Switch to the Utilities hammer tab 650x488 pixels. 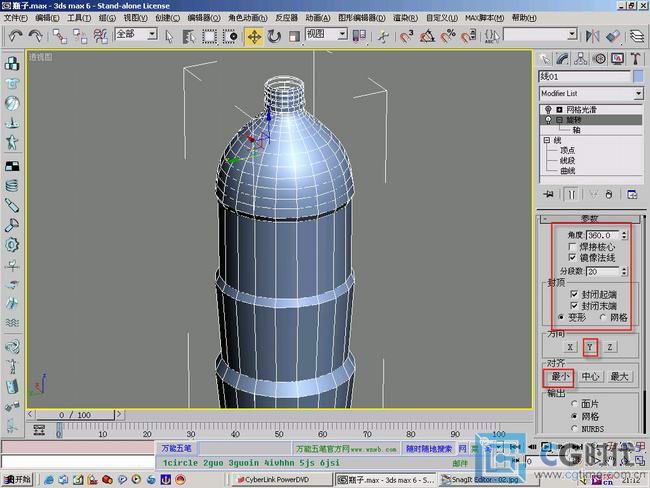pos(636,59)
